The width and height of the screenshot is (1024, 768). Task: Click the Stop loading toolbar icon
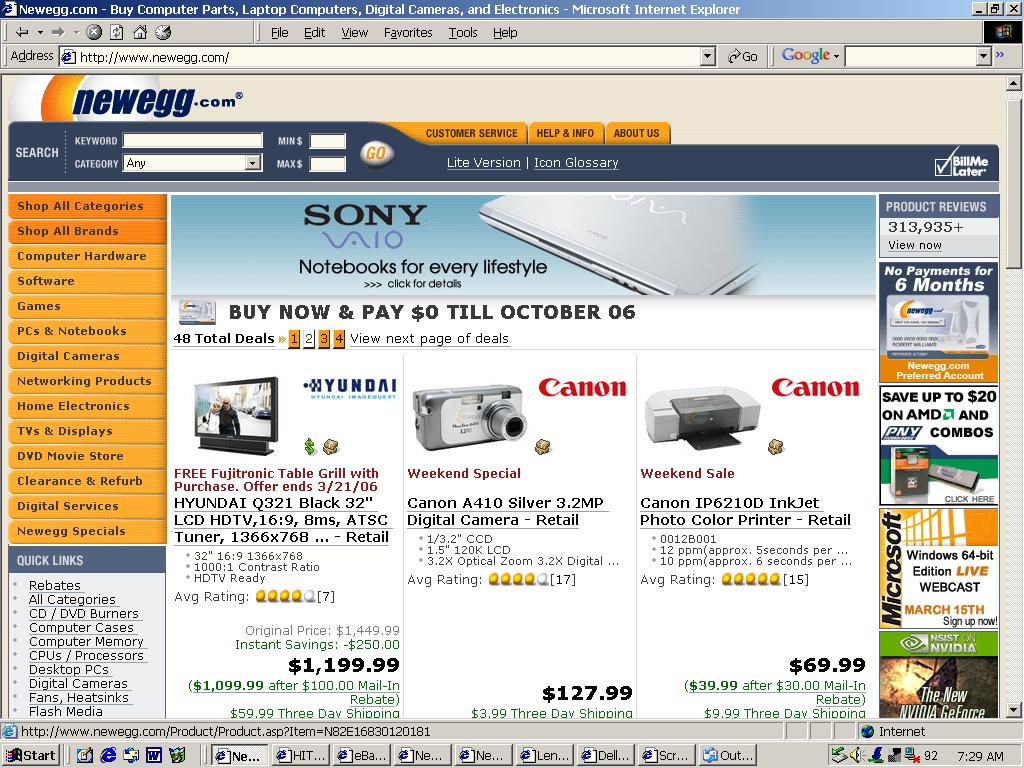[94, 32]
